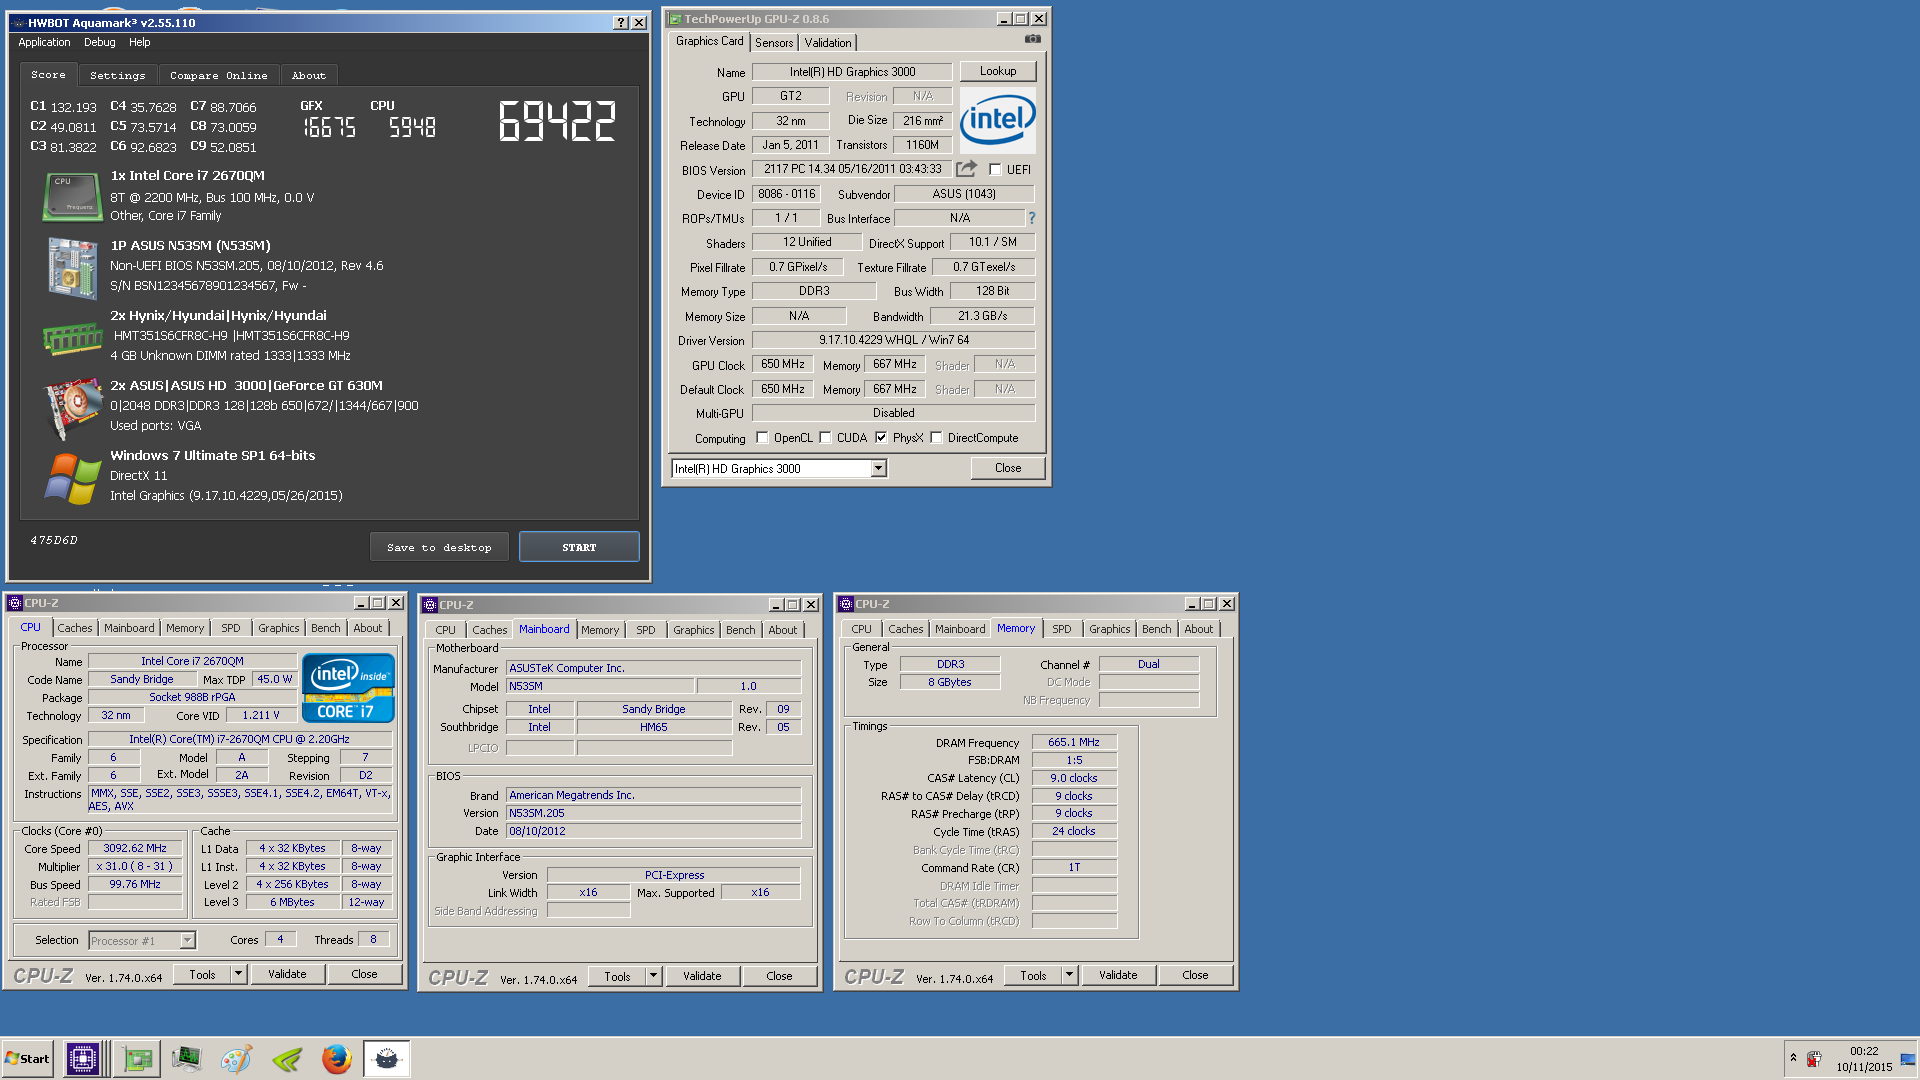Click the Intel logo in GPU-Z
1920x1080 pixels.
coord(997,120)
